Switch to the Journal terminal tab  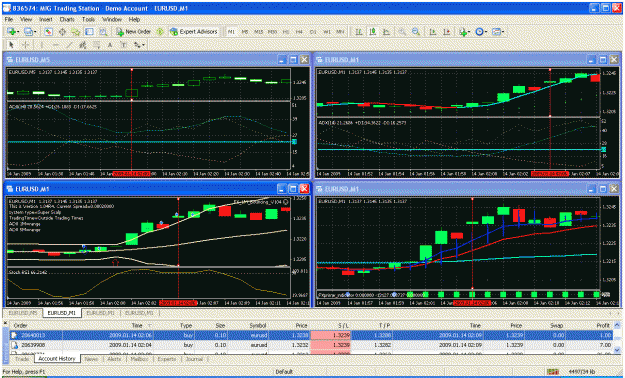point(194,359)
